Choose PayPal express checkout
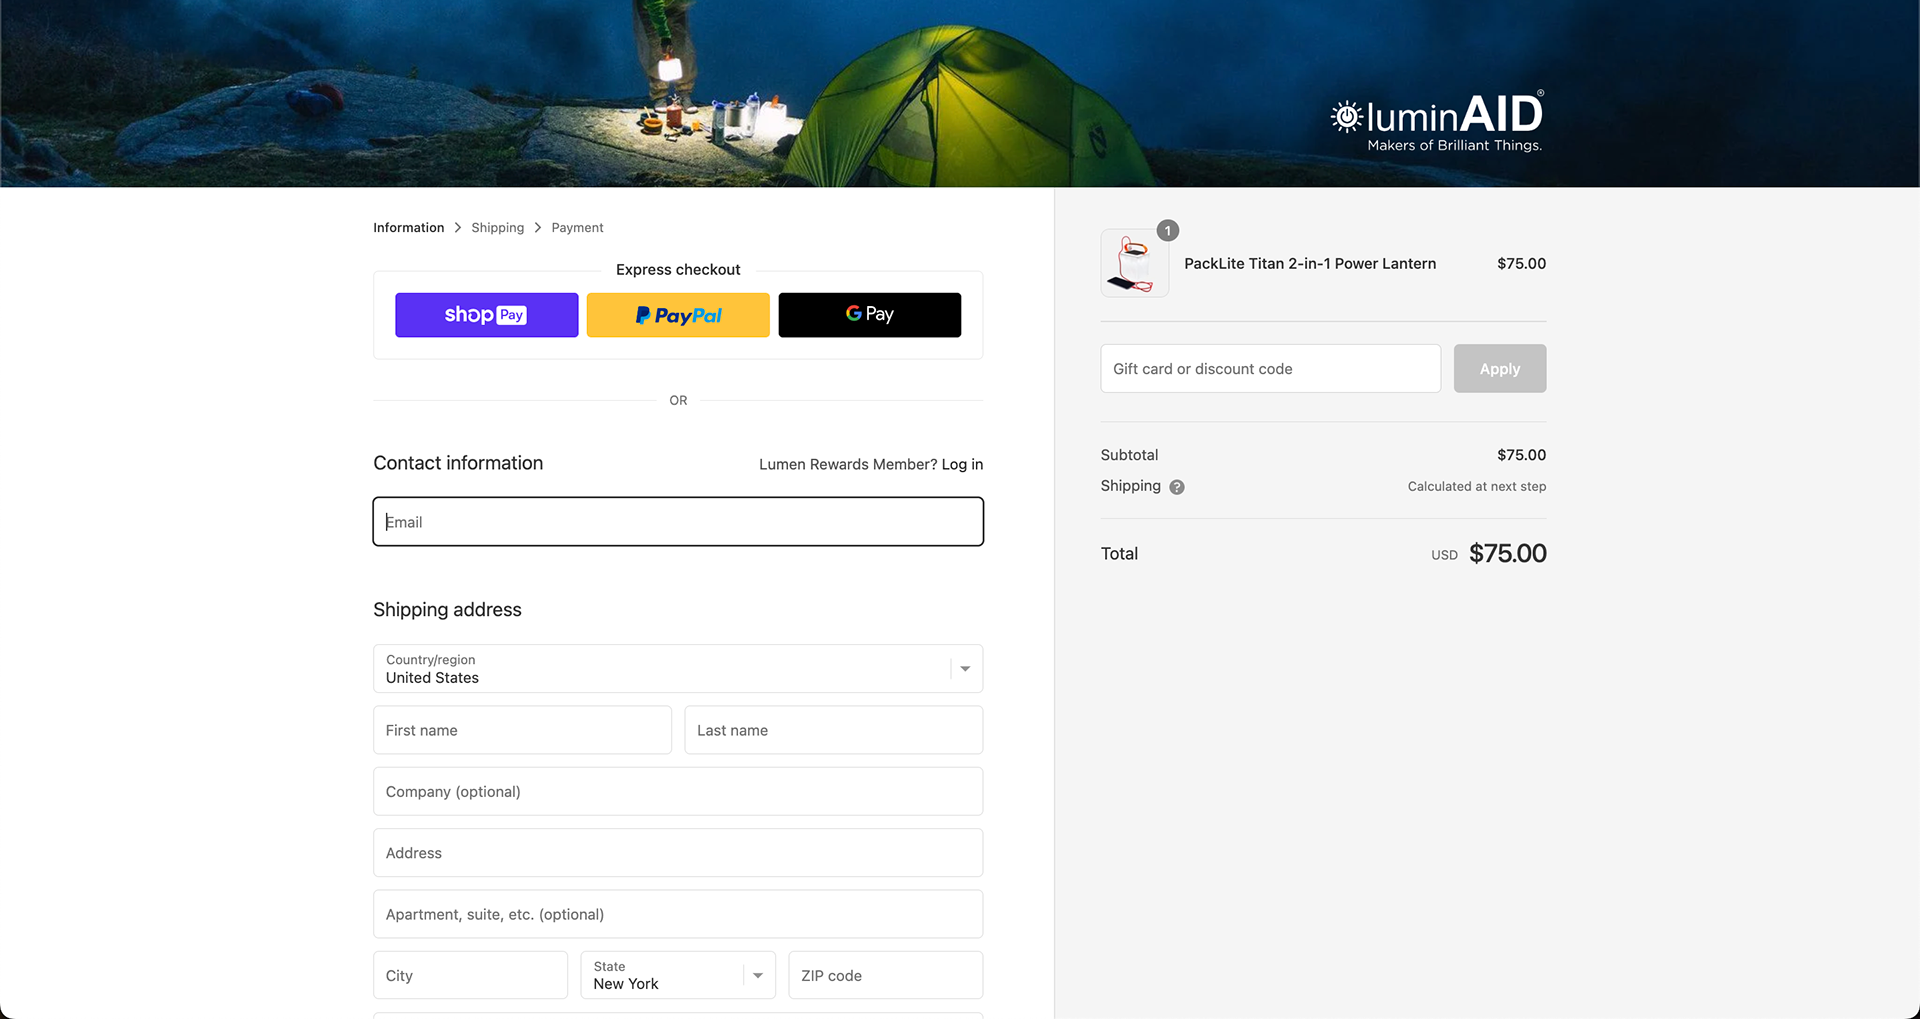The image size is (1920, 1019). click(678, 315)
